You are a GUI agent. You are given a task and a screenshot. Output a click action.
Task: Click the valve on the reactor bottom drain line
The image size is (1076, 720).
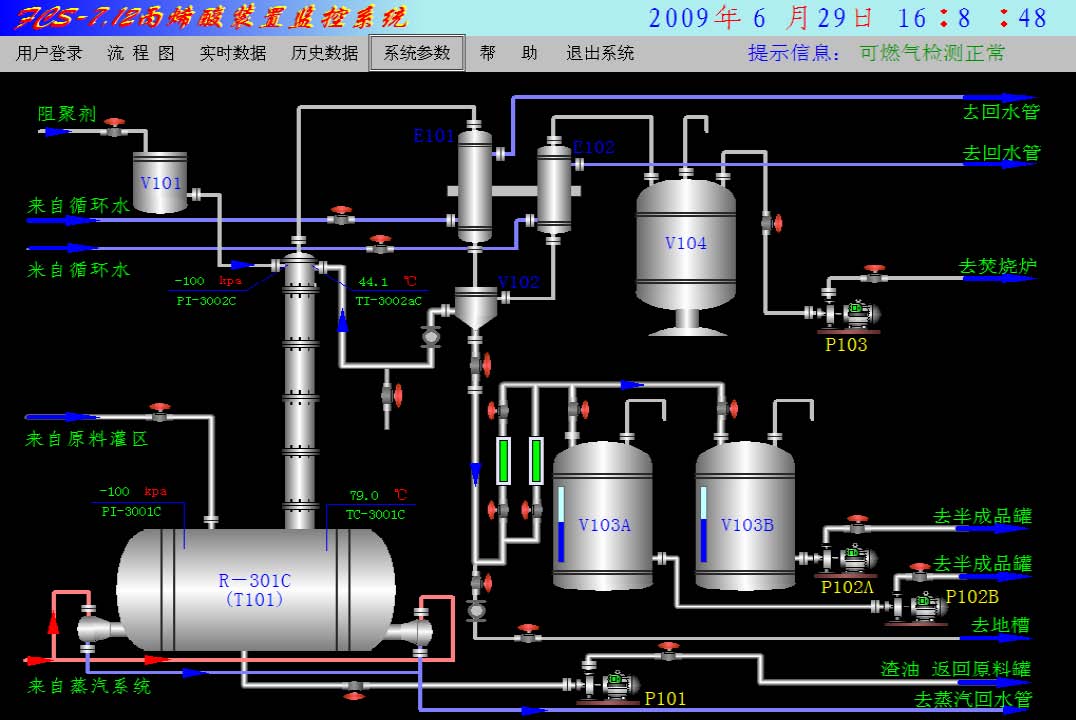354,690
